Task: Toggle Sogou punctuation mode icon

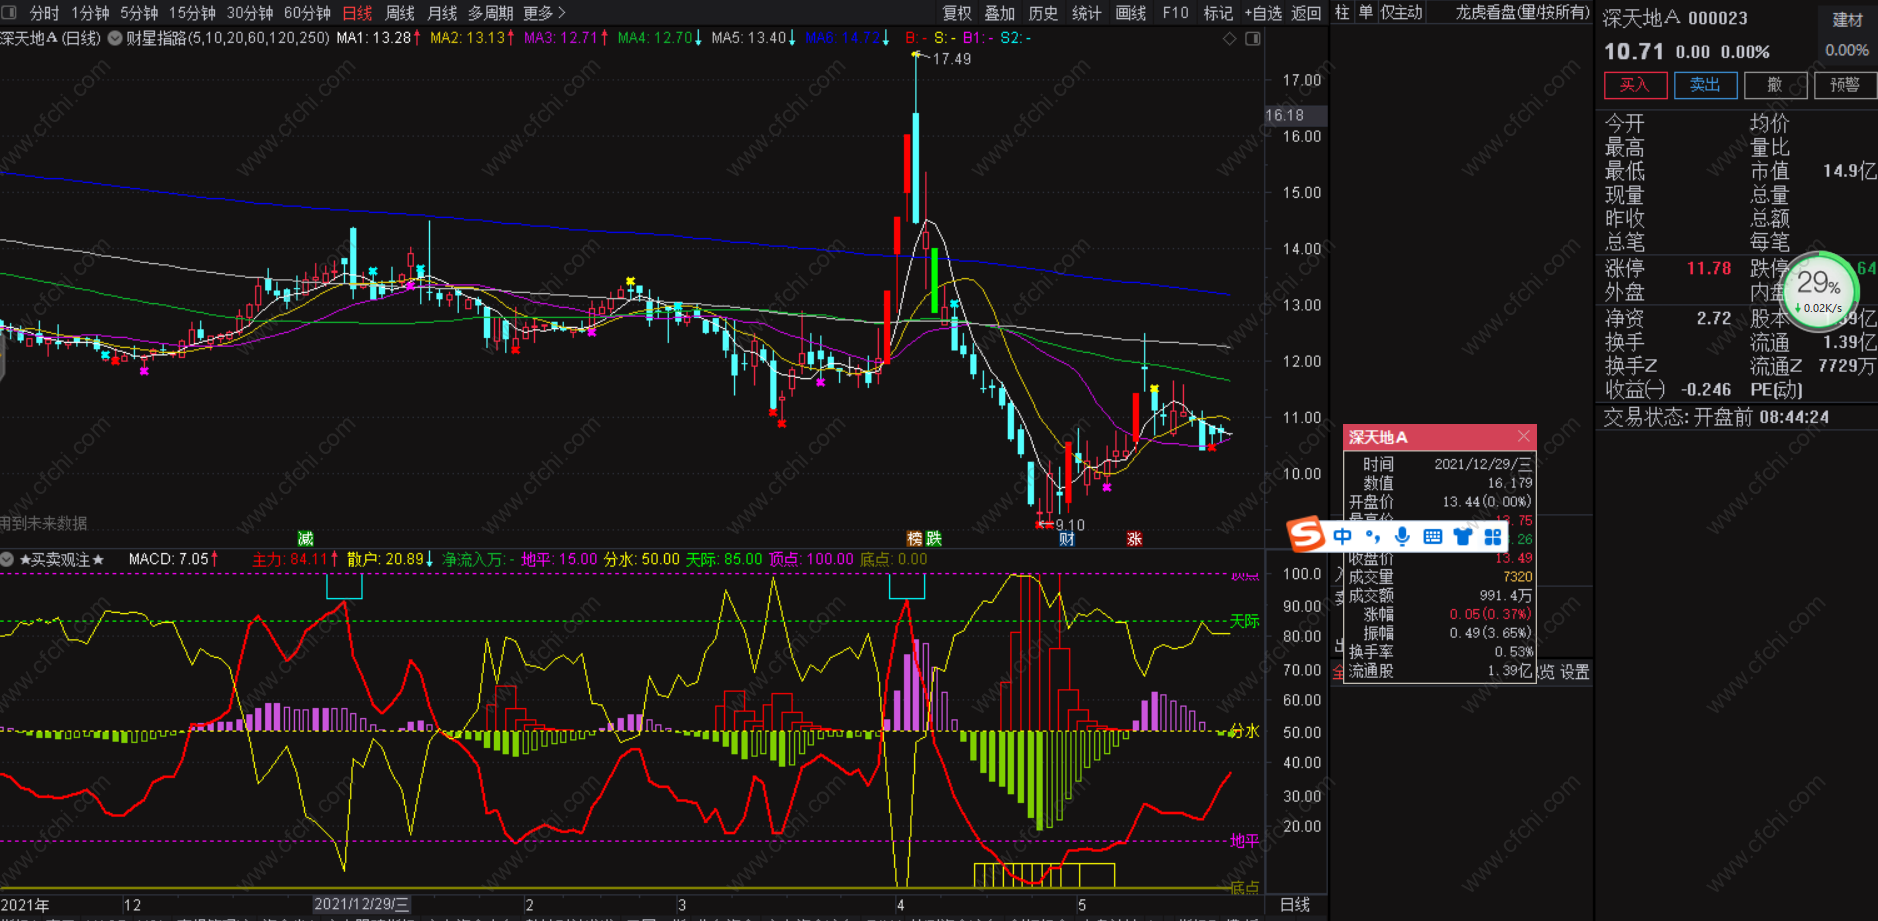Action: 1373,537
